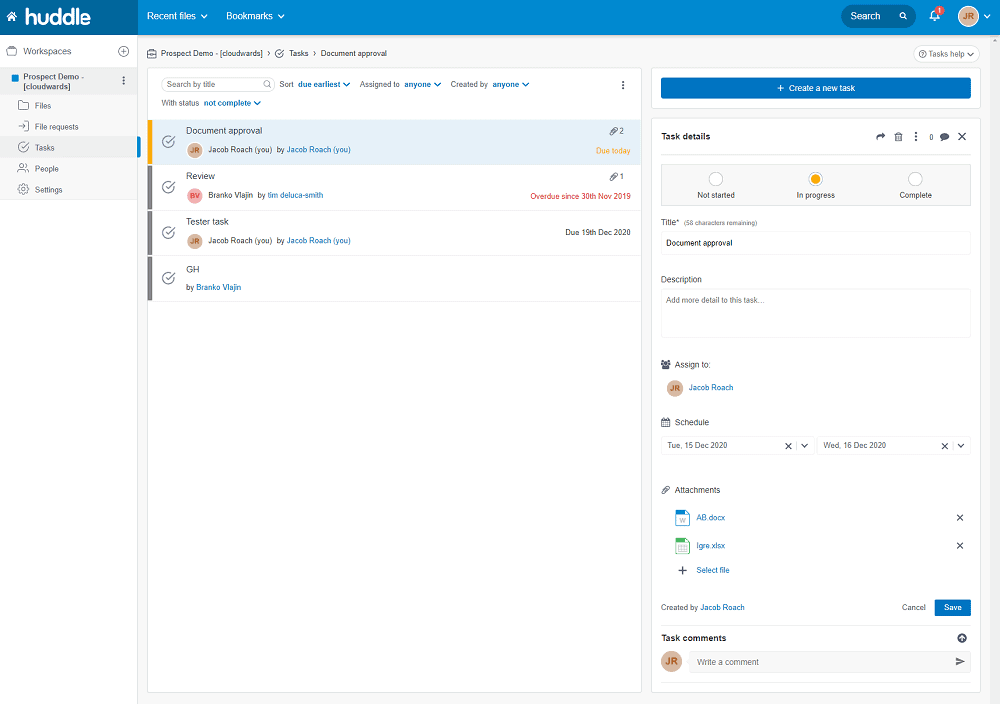This screenshot has height=704, width=1000.
Task: Click the paperclip attachment count on Review task
Action: click(x=617, y=177)
